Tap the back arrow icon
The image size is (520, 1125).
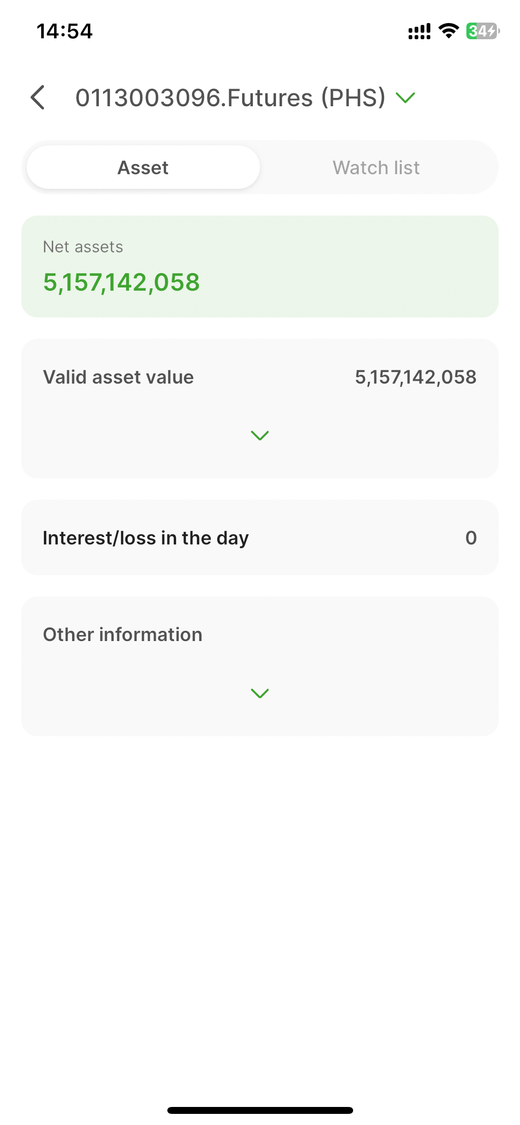(x=38, y=98)
